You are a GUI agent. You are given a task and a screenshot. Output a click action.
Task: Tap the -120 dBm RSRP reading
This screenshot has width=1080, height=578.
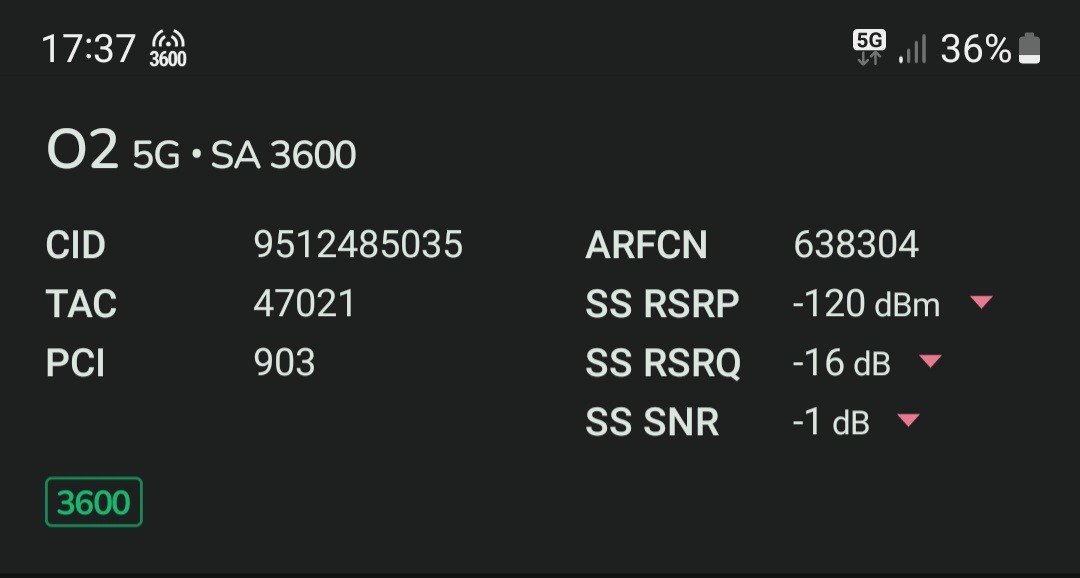click(866, 304)
